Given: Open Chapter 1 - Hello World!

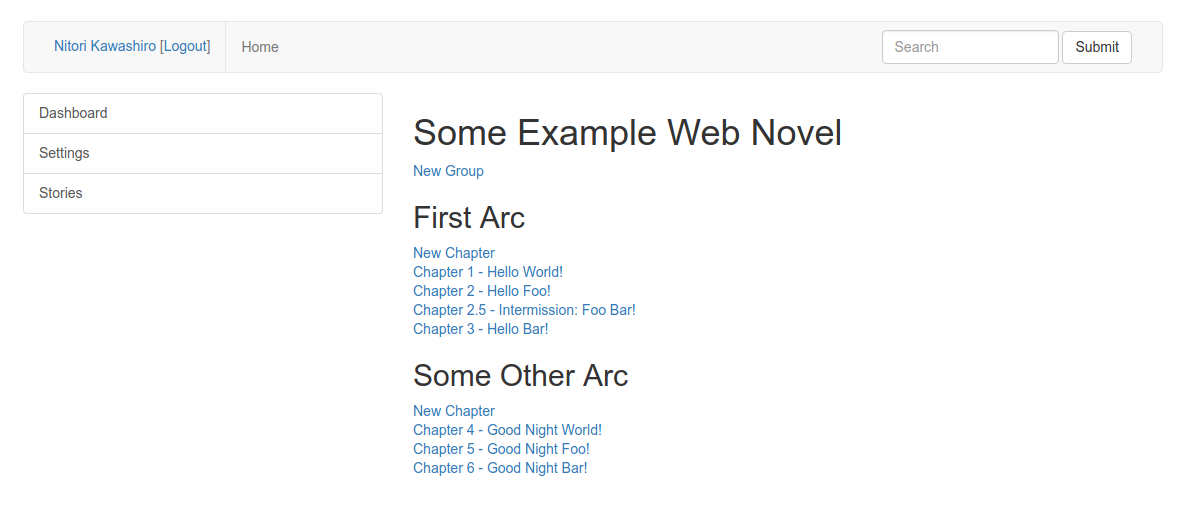Looking at the screenshot, I should coord(488,272).
